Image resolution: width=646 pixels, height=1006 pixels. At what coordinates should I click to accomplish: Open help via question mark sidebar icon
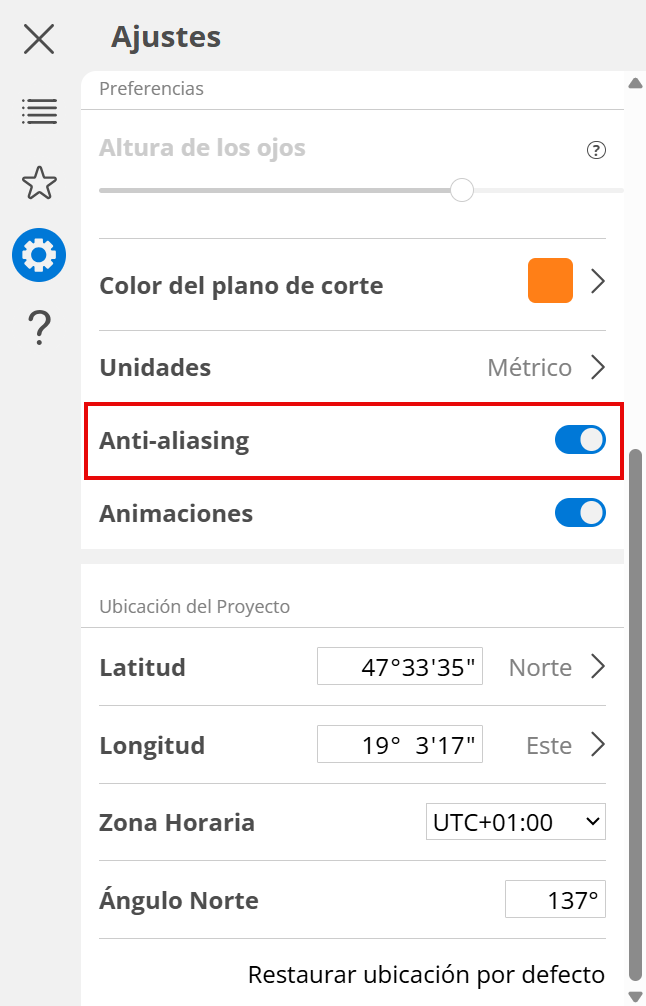click(39, 327)
